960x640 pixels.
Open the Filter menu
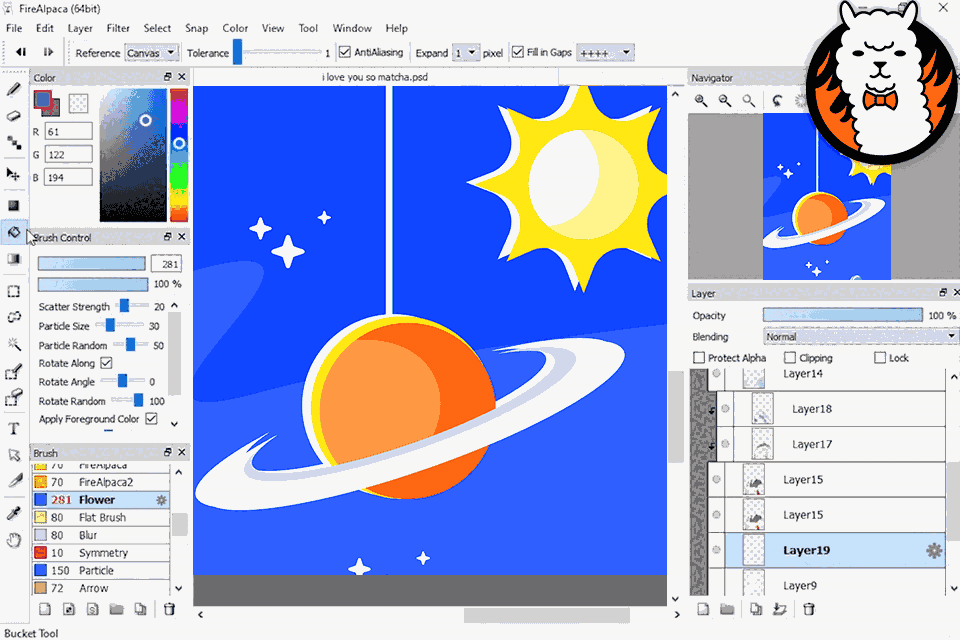click(x=118, y=28)
